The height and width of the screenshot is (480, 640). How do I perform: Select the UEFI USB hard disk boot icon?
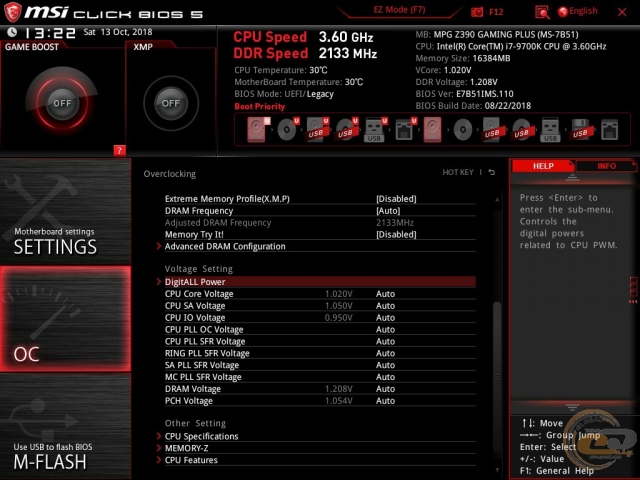coord(318,129)
